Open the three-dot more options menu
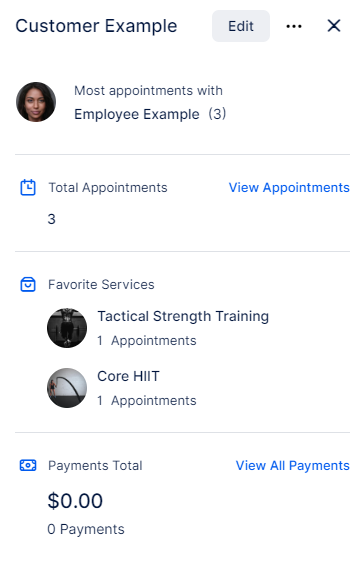Image resolution: width=362 pixels, height=565 pixels. (294, 26)
